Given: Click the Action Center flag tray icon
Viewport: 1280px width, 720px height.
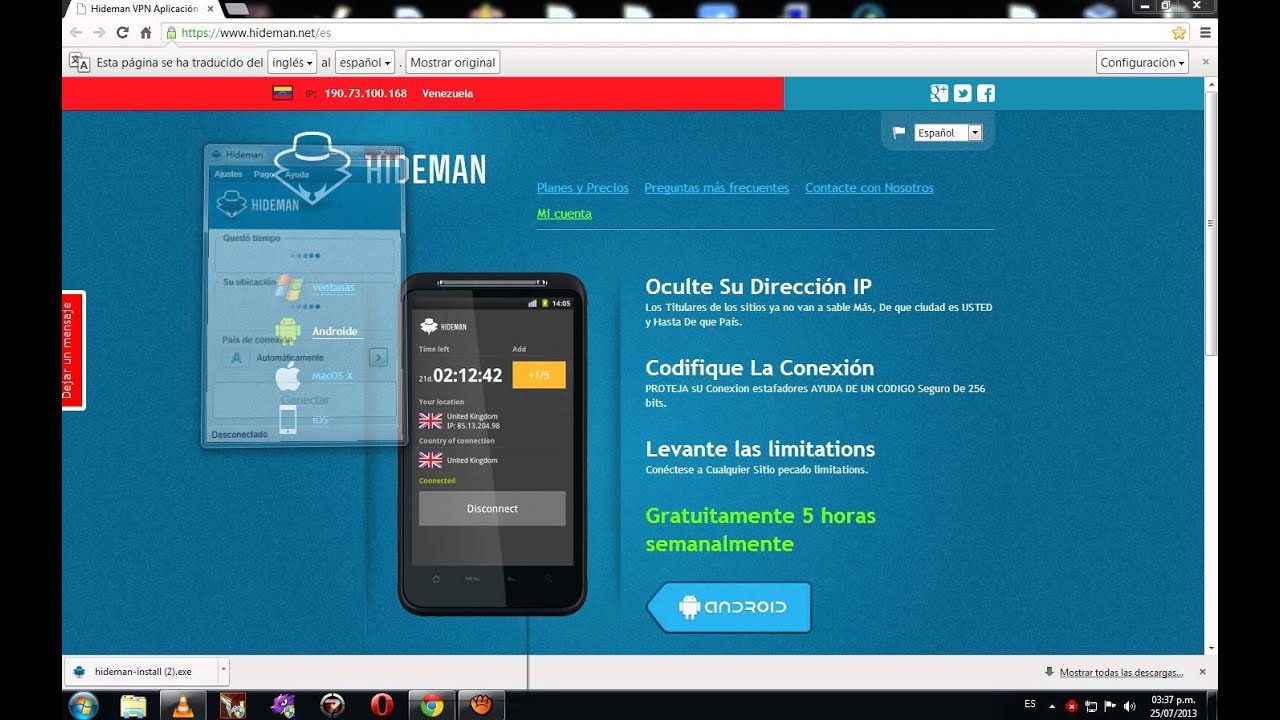Looking at the screenshot, I should (x=1110, y=705).
